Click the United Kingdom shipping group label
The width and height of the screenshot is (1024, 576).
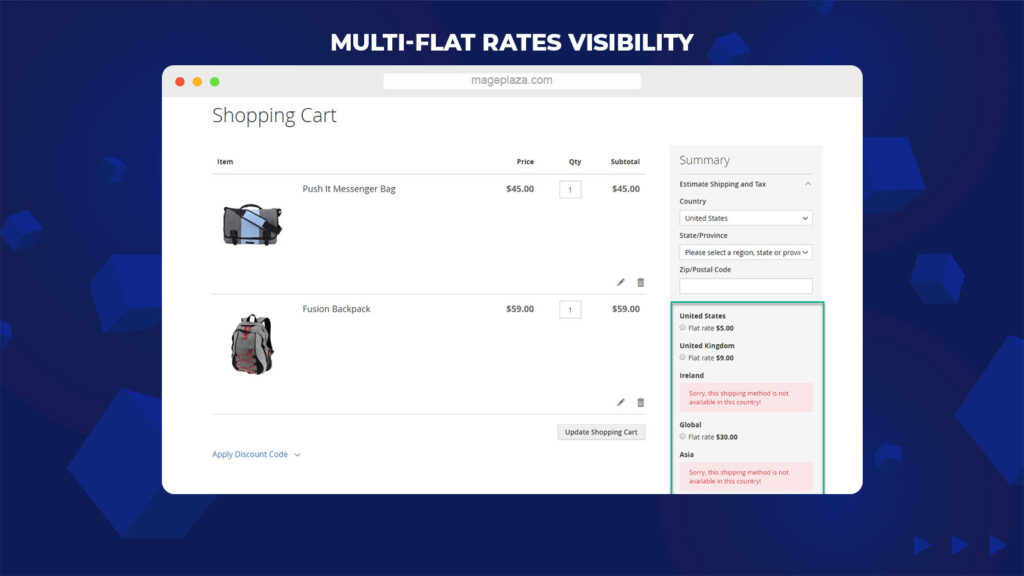click(707, 345)
